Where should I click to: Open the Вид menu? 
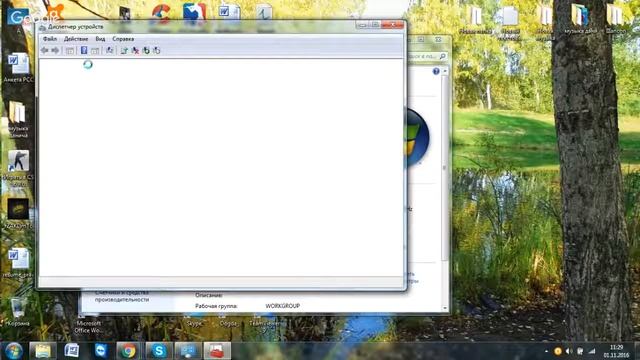click(x=100, y=39)
